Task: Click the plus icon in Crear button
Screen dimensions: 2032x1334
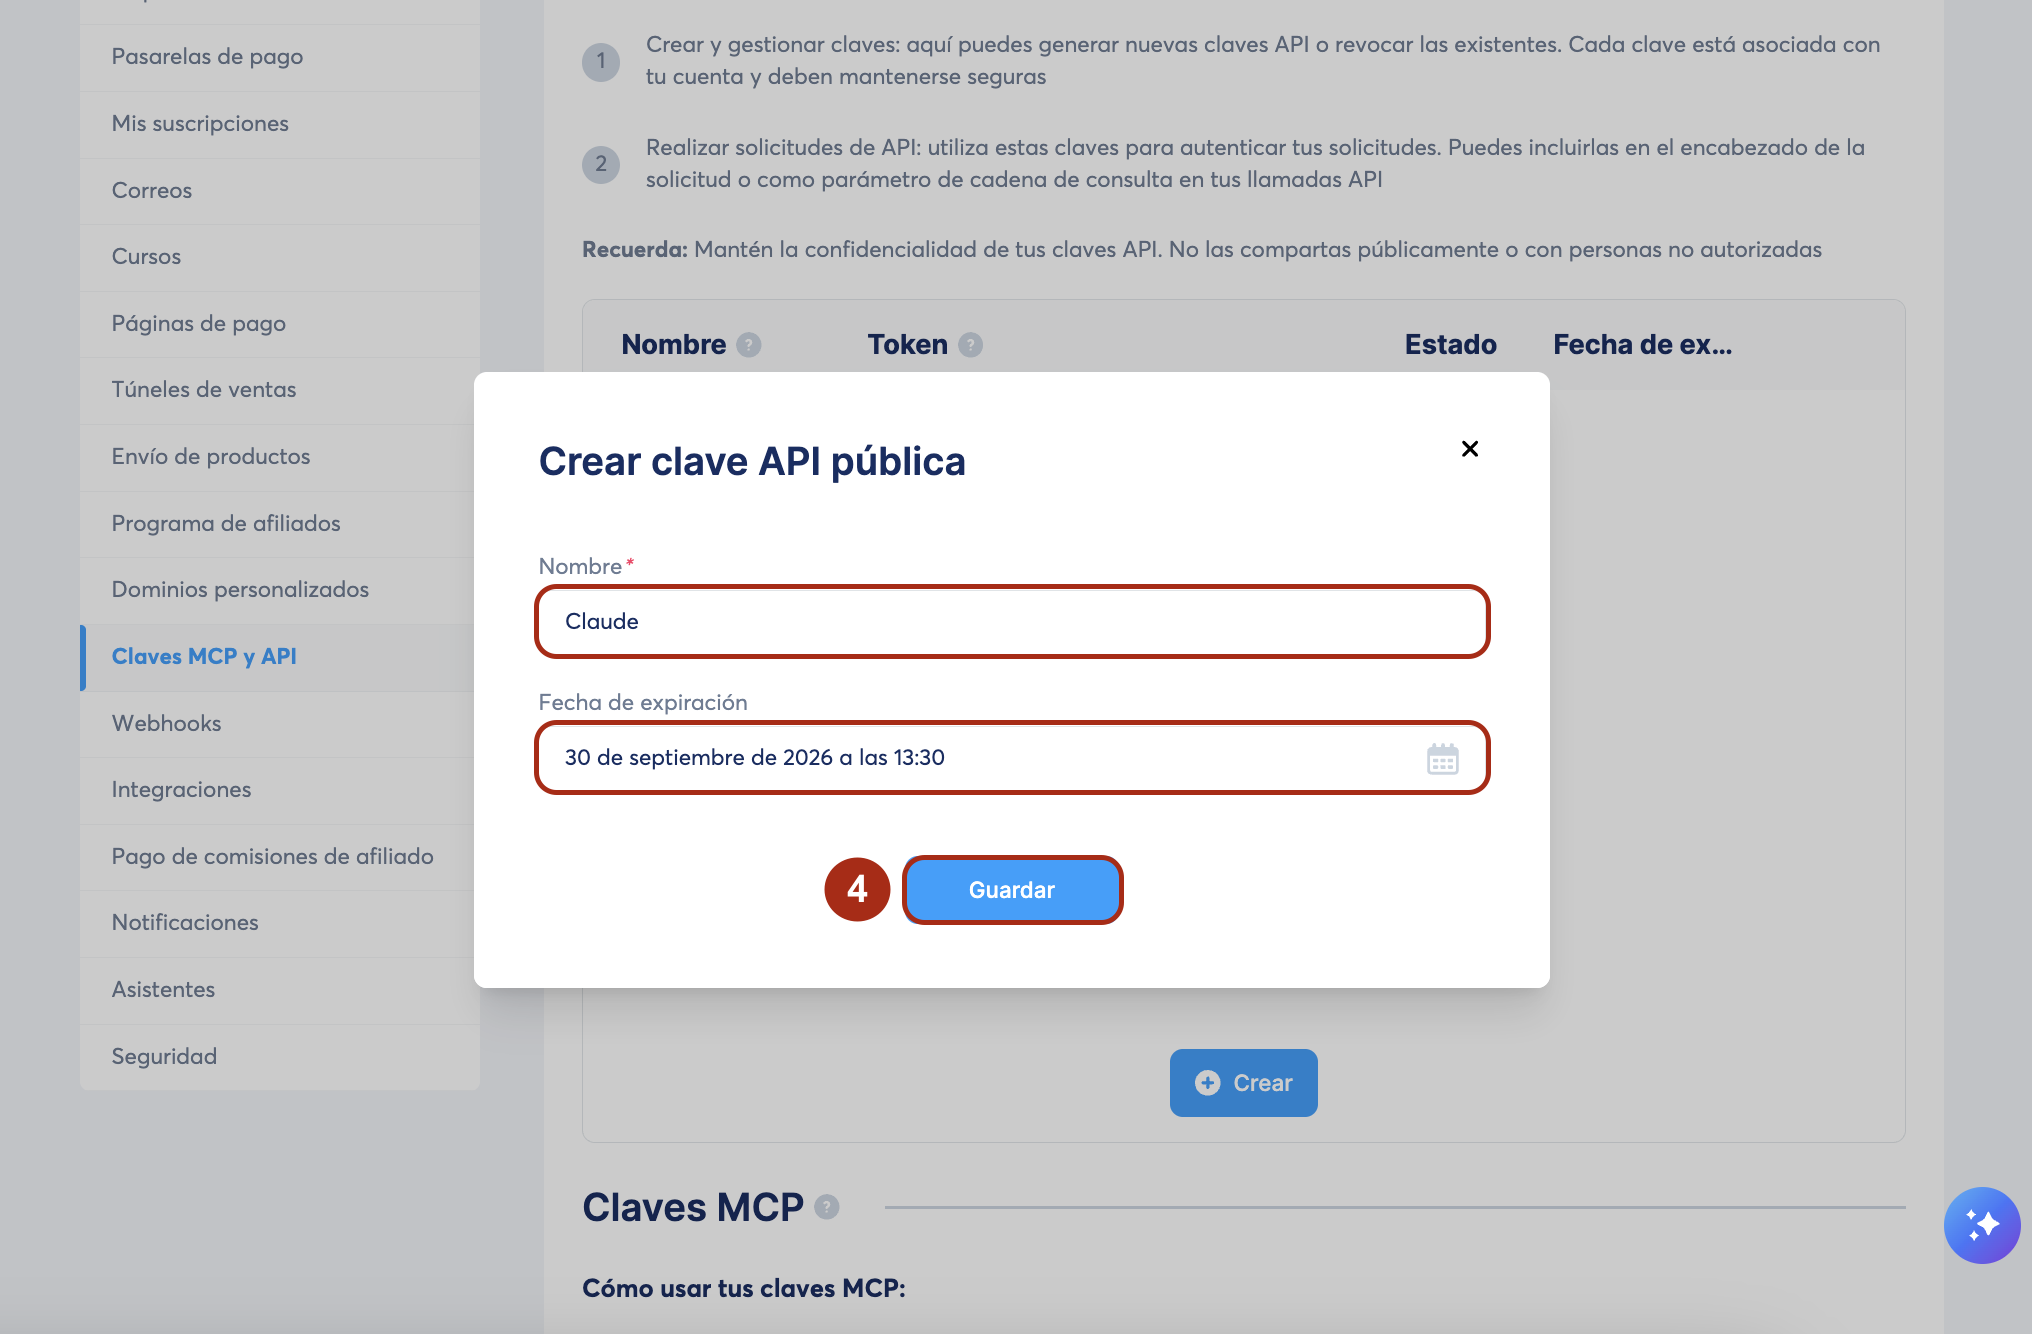Action: click(1208, 1083)
